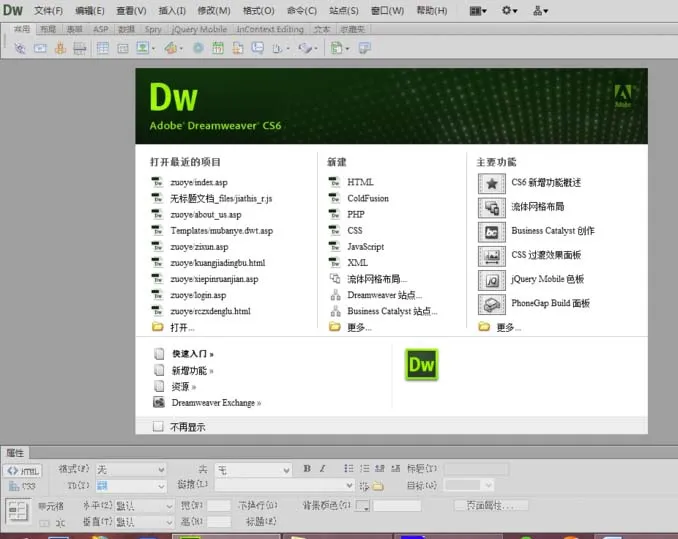
Task: Open the jQuery Mobile swatches icon
Action: pos(492,281)
